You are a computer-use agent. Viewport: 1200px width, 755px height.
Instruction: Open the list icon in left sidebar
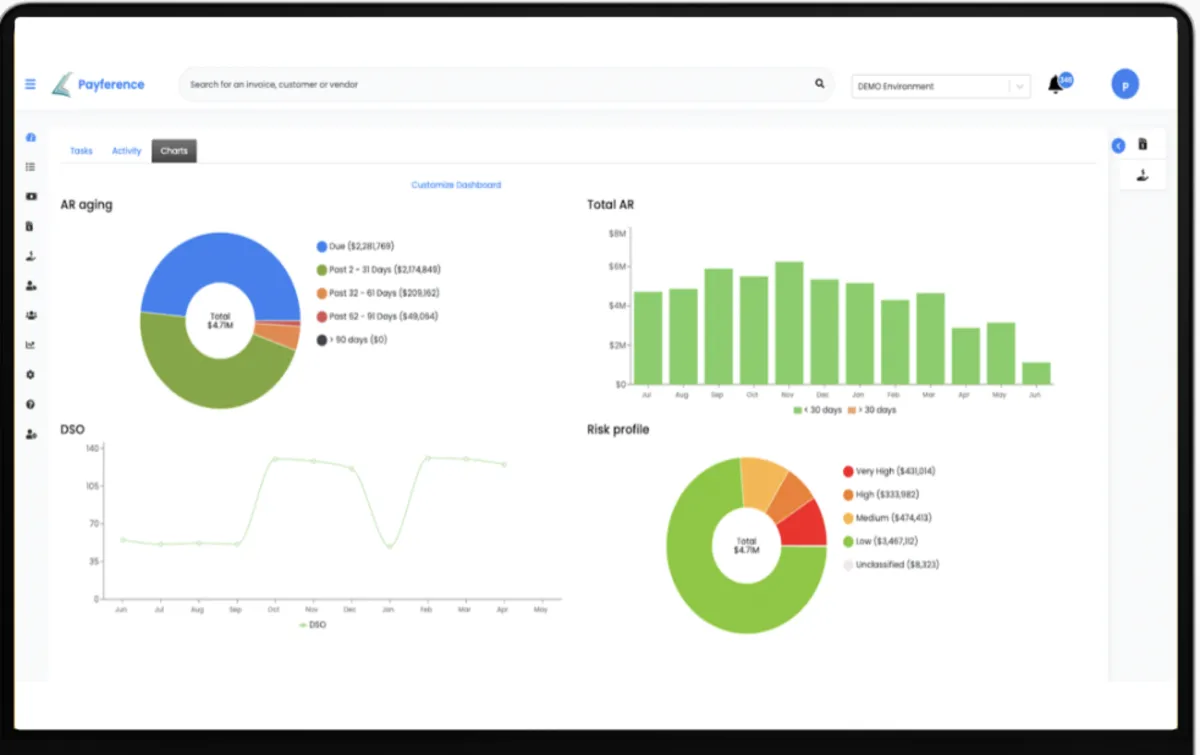[31, 167]
